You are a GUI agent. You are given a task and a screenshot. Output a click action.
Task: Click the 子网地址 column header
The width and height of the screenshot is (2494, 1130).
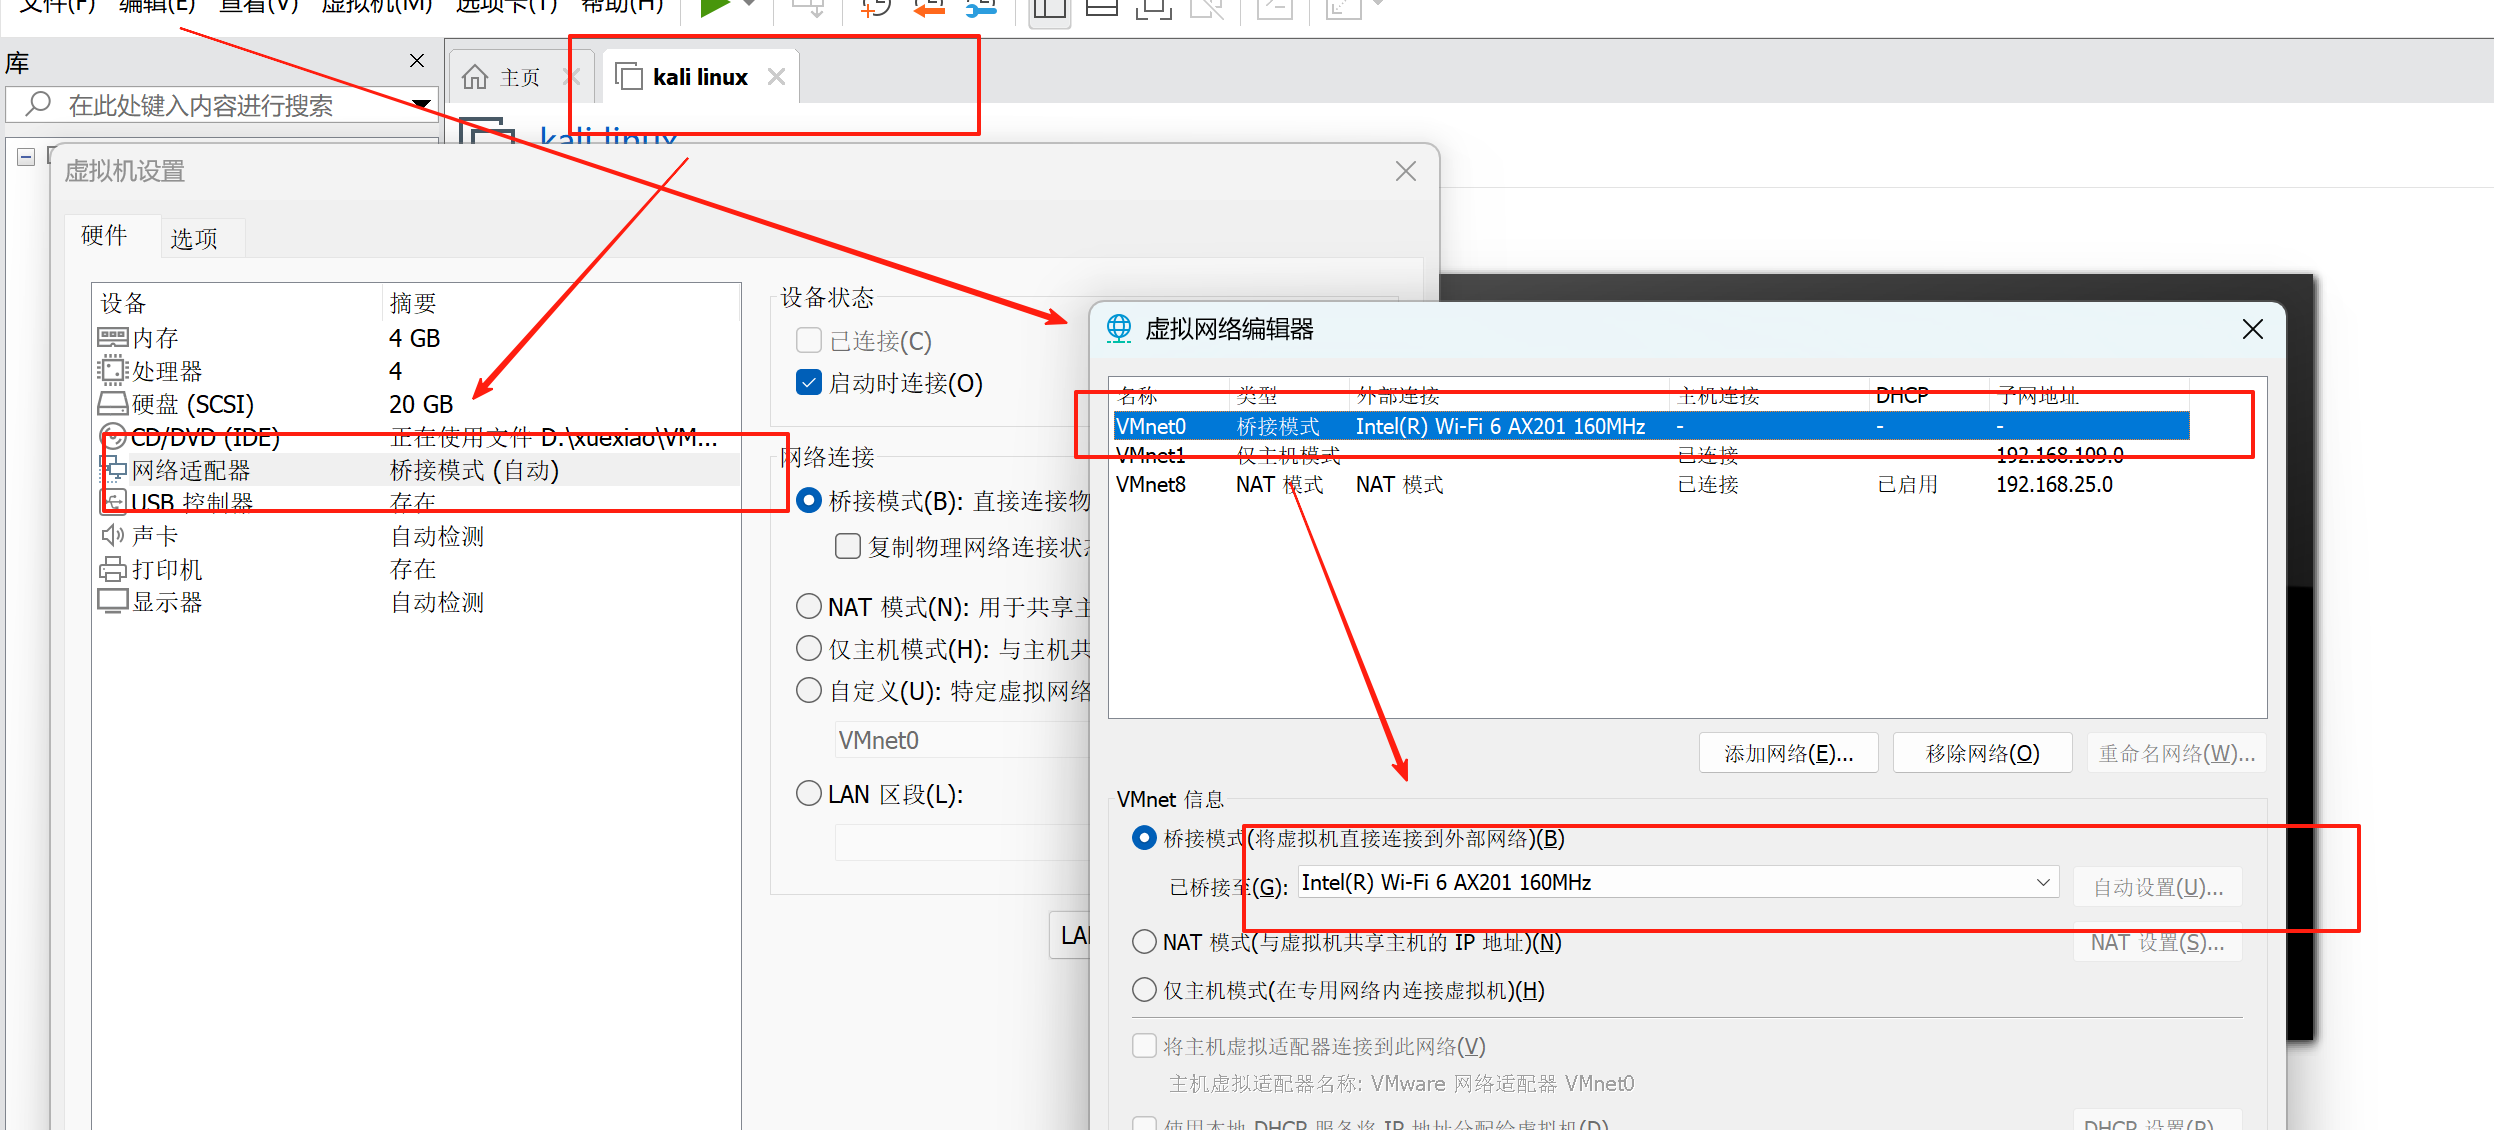[x=2089, y=395]
